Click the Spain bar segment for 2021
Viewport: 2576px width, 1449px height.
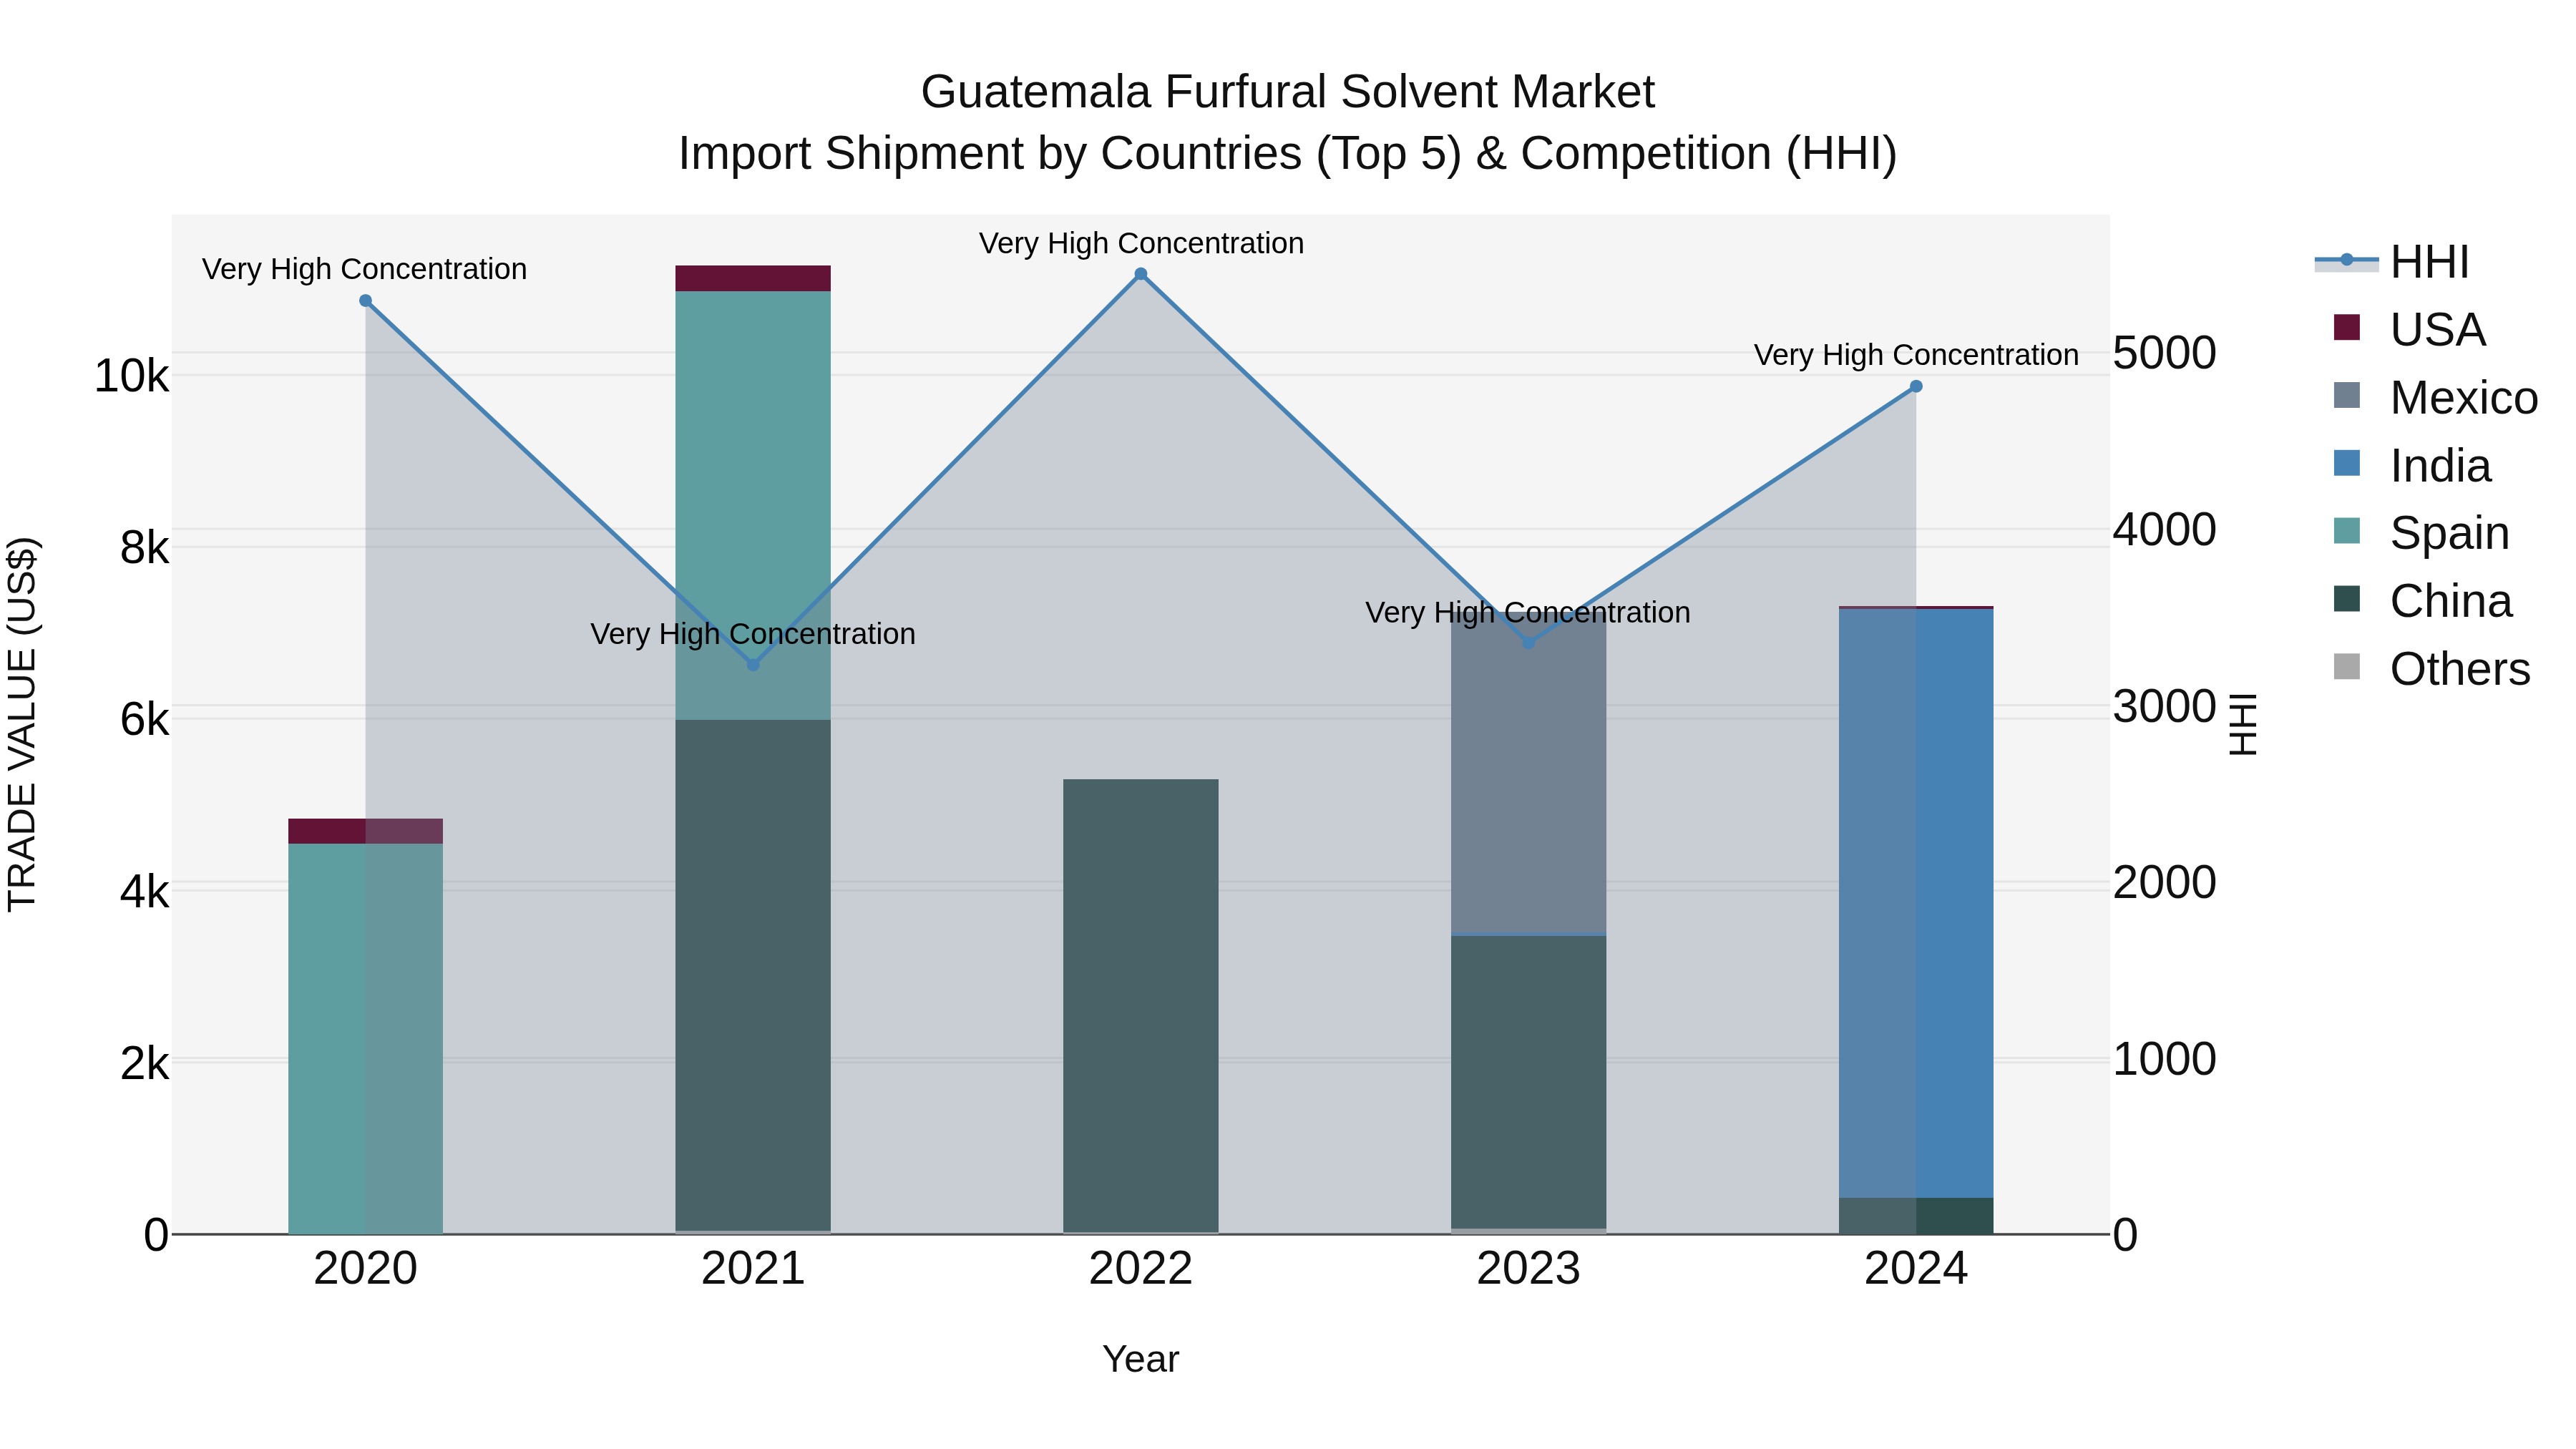pyautogui.click(x=753, y=505)
